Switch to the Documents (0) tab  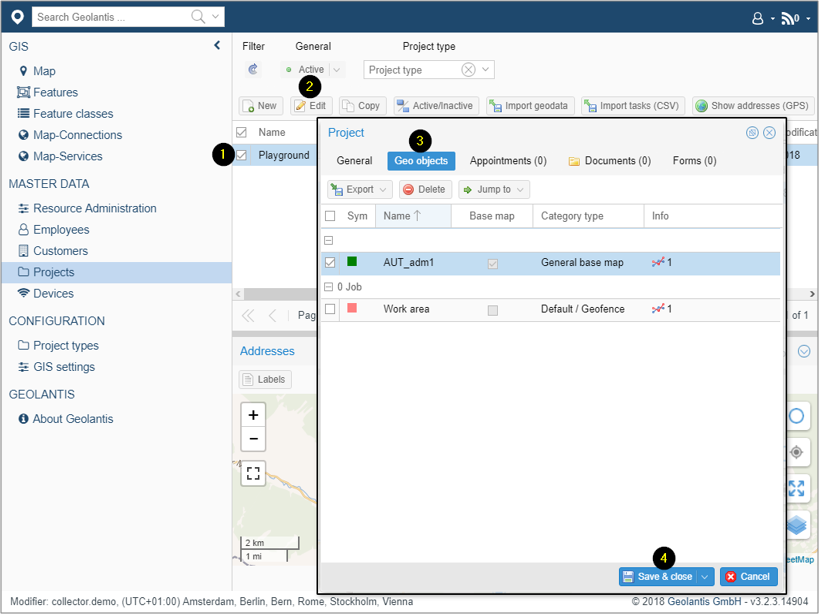(x=610, y=161)
